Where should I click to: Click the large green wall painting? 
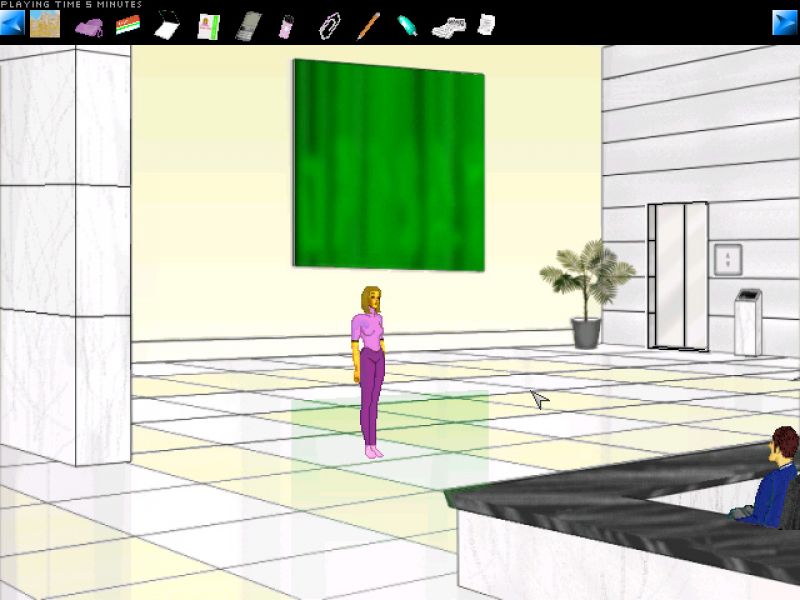pos(389,166)
